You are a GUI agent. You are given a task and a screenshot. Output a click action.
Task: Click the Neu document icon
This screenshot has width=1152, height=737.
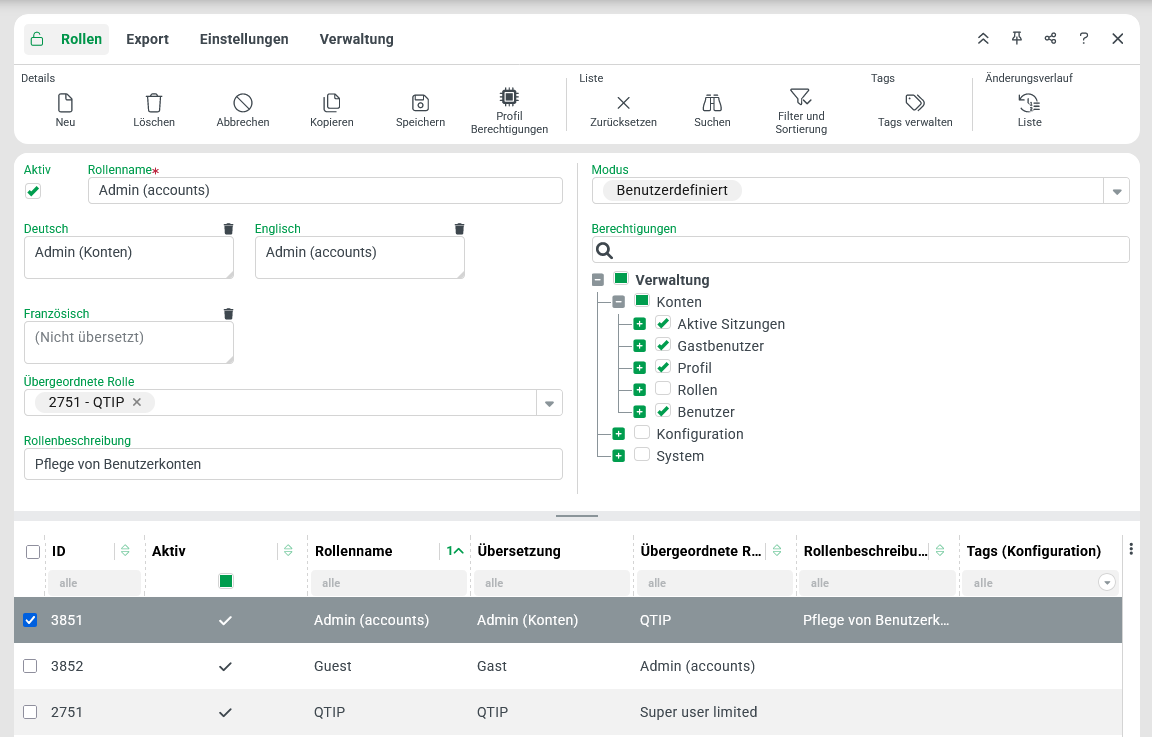click(65, 102)
